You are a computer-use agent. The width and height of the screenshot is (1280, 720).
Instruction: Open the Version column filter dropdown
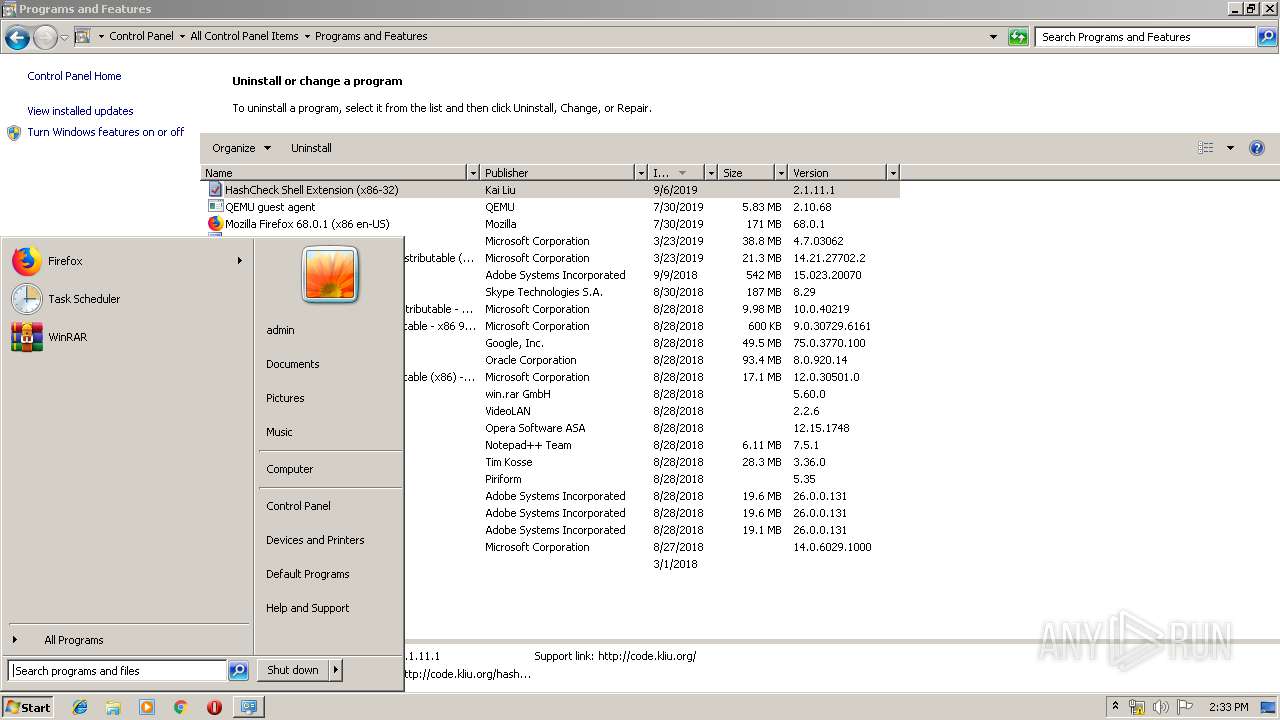coord(893,173)
